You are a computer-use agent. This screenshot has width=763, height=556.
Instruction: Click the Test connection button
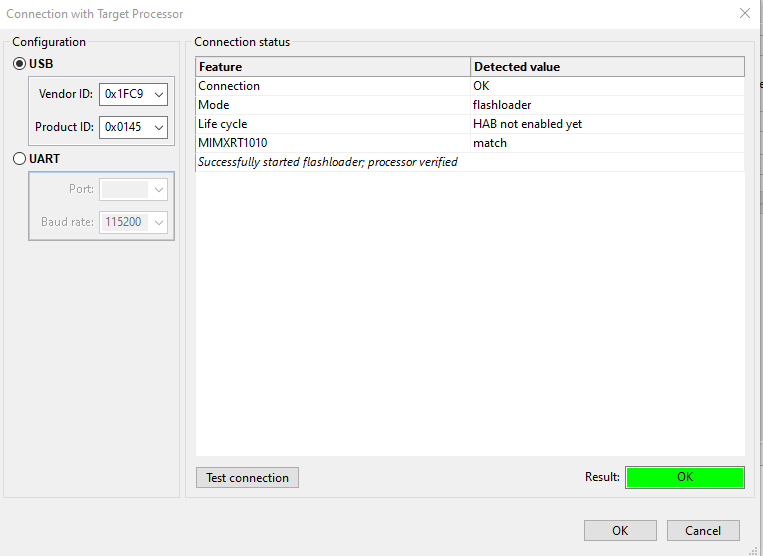pos(247,478)
